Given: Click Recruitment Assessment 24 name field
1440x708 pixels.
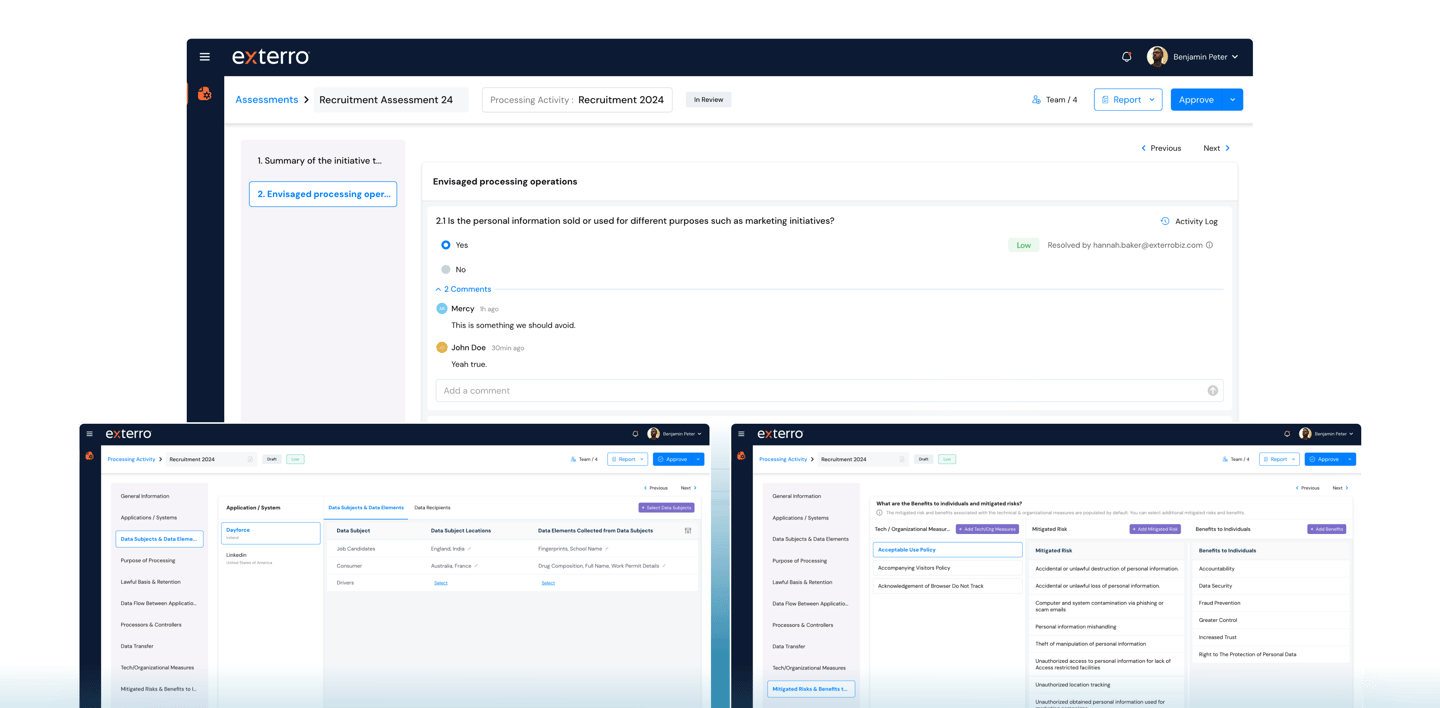Looking at the screenshot, I should (393, 100).
